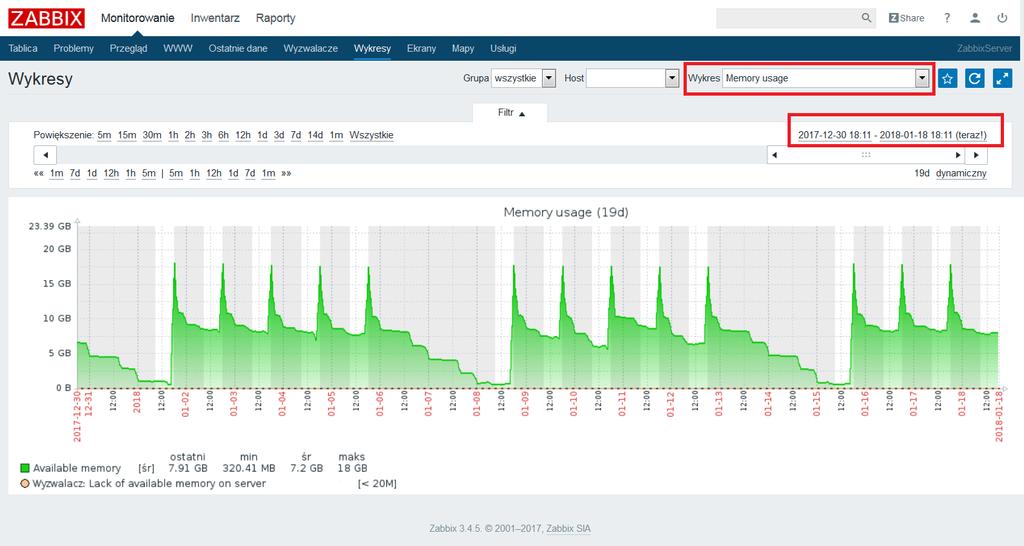Viewport: 1024px width, 546px height.
Task: Open the Raporty menu
Action: [276, 18]
